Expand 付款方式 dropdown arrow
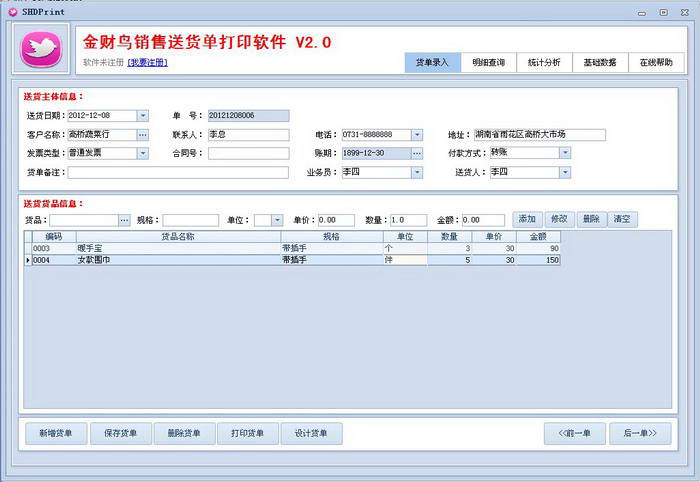This screenshot has width=700, height=482. point(565,153)
